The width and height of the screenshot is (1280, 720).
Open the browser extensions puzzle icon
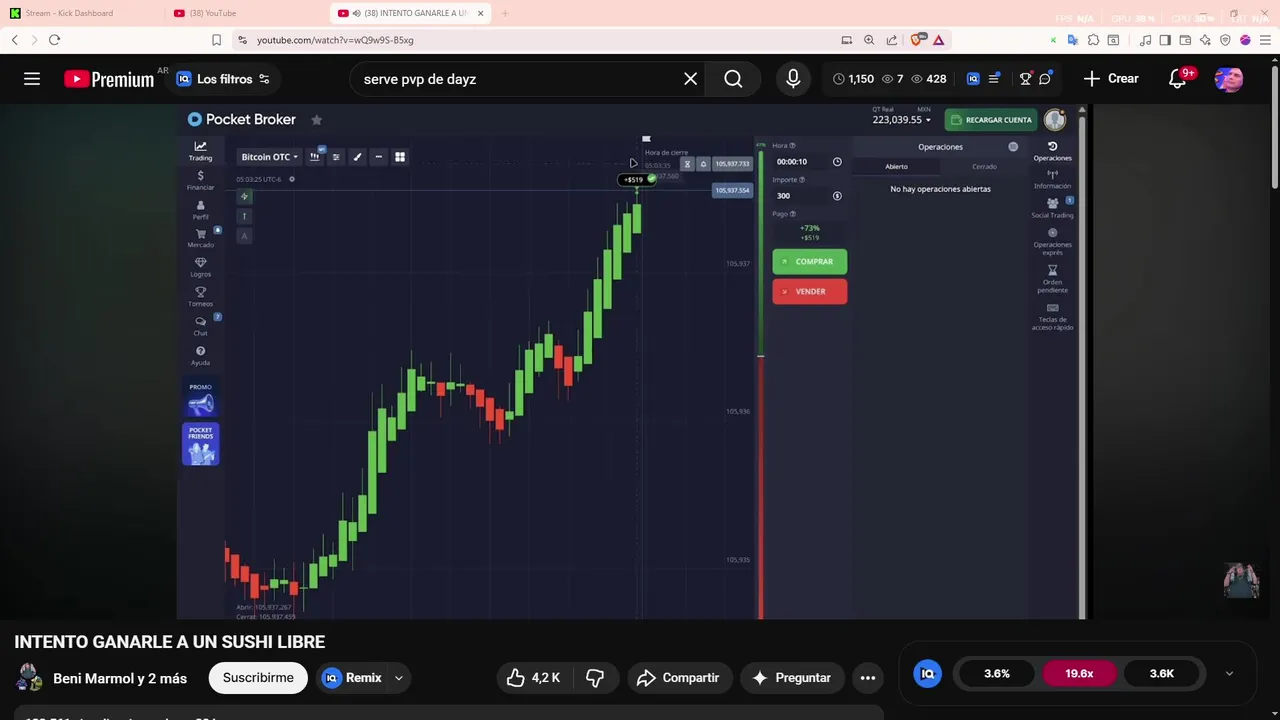coord(1093,40)
